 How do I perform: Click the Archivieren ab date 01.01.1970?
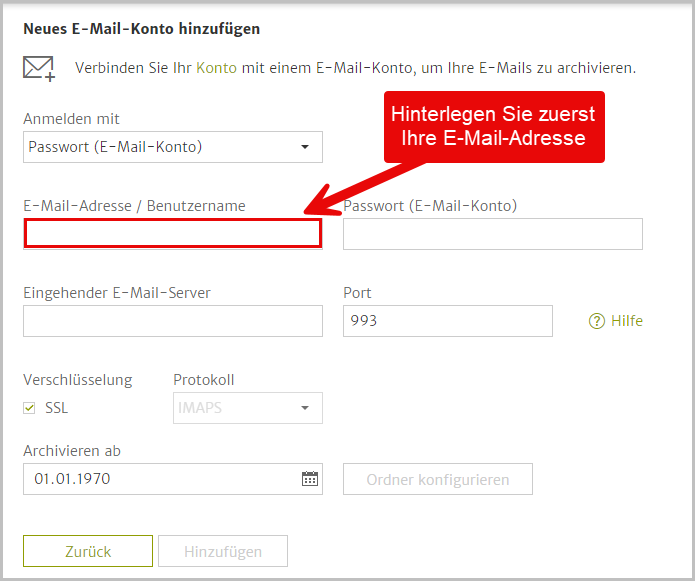coord(72,479)
